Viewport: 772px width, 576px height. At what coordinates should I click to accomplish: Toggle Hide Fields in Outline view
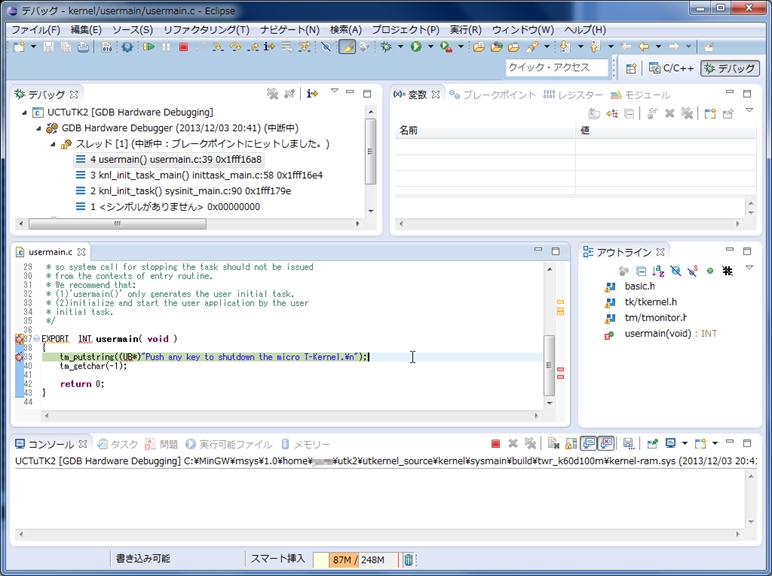(676, 271)
